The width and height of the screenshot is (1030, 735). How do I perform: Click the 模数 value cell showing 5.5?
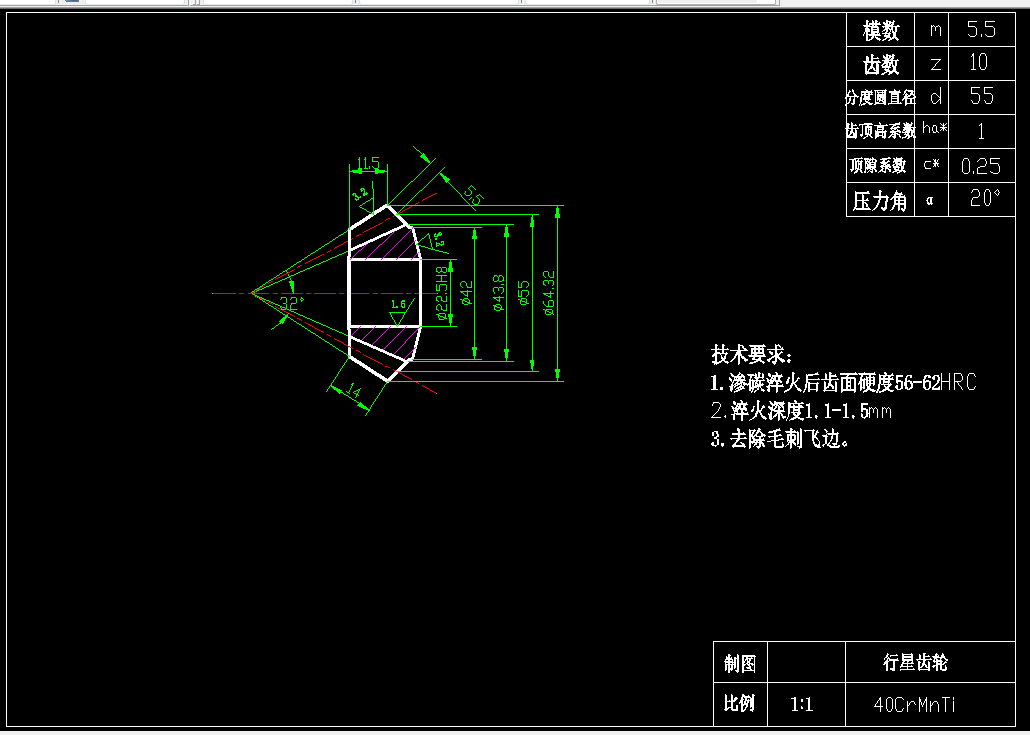[981, 30]
